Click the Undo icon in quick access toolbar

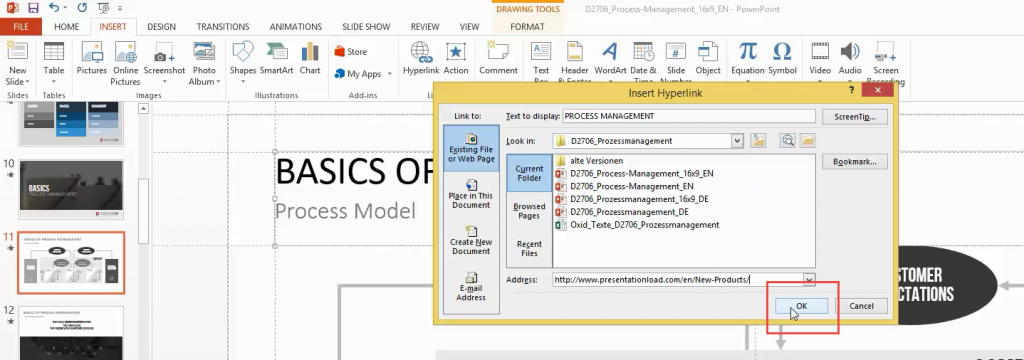point(54,8)
